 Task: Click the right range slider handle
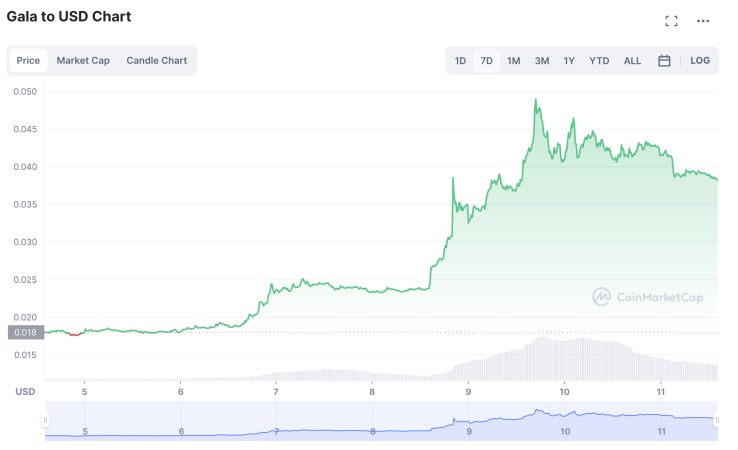[x=716, y=421]
